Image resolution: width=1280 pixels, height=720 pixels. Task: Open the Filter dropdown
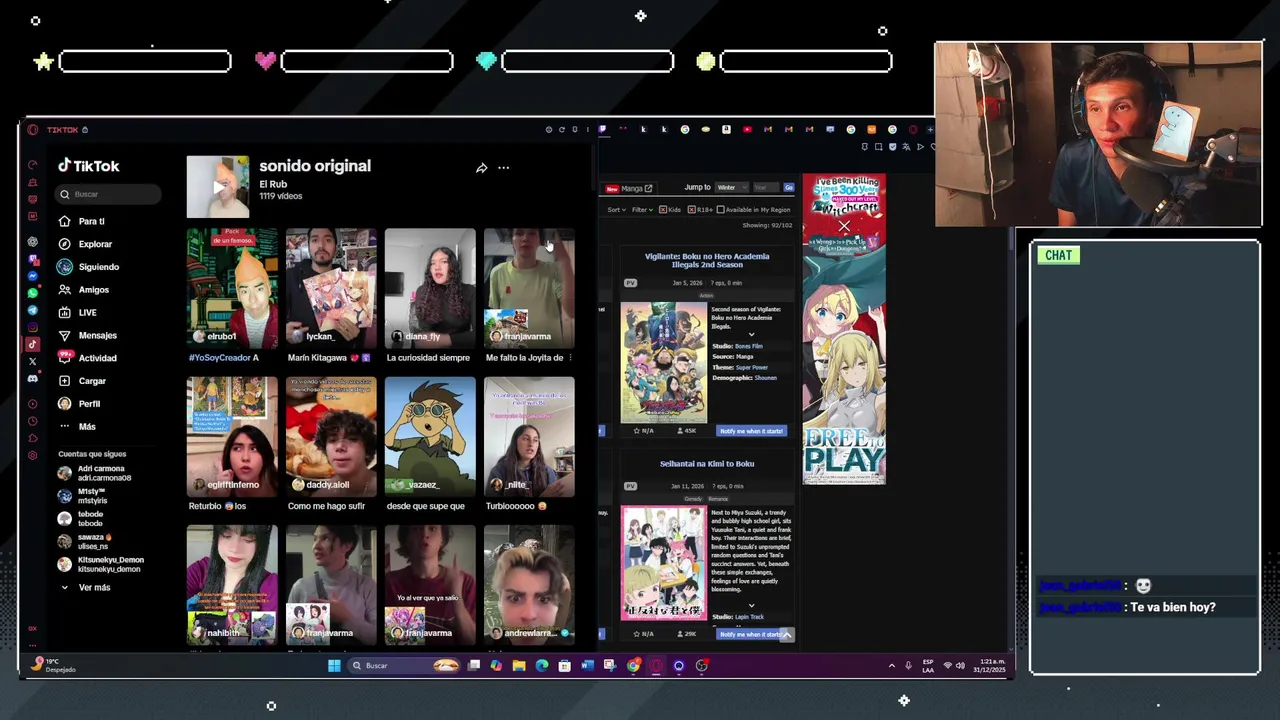pos(642,210)
